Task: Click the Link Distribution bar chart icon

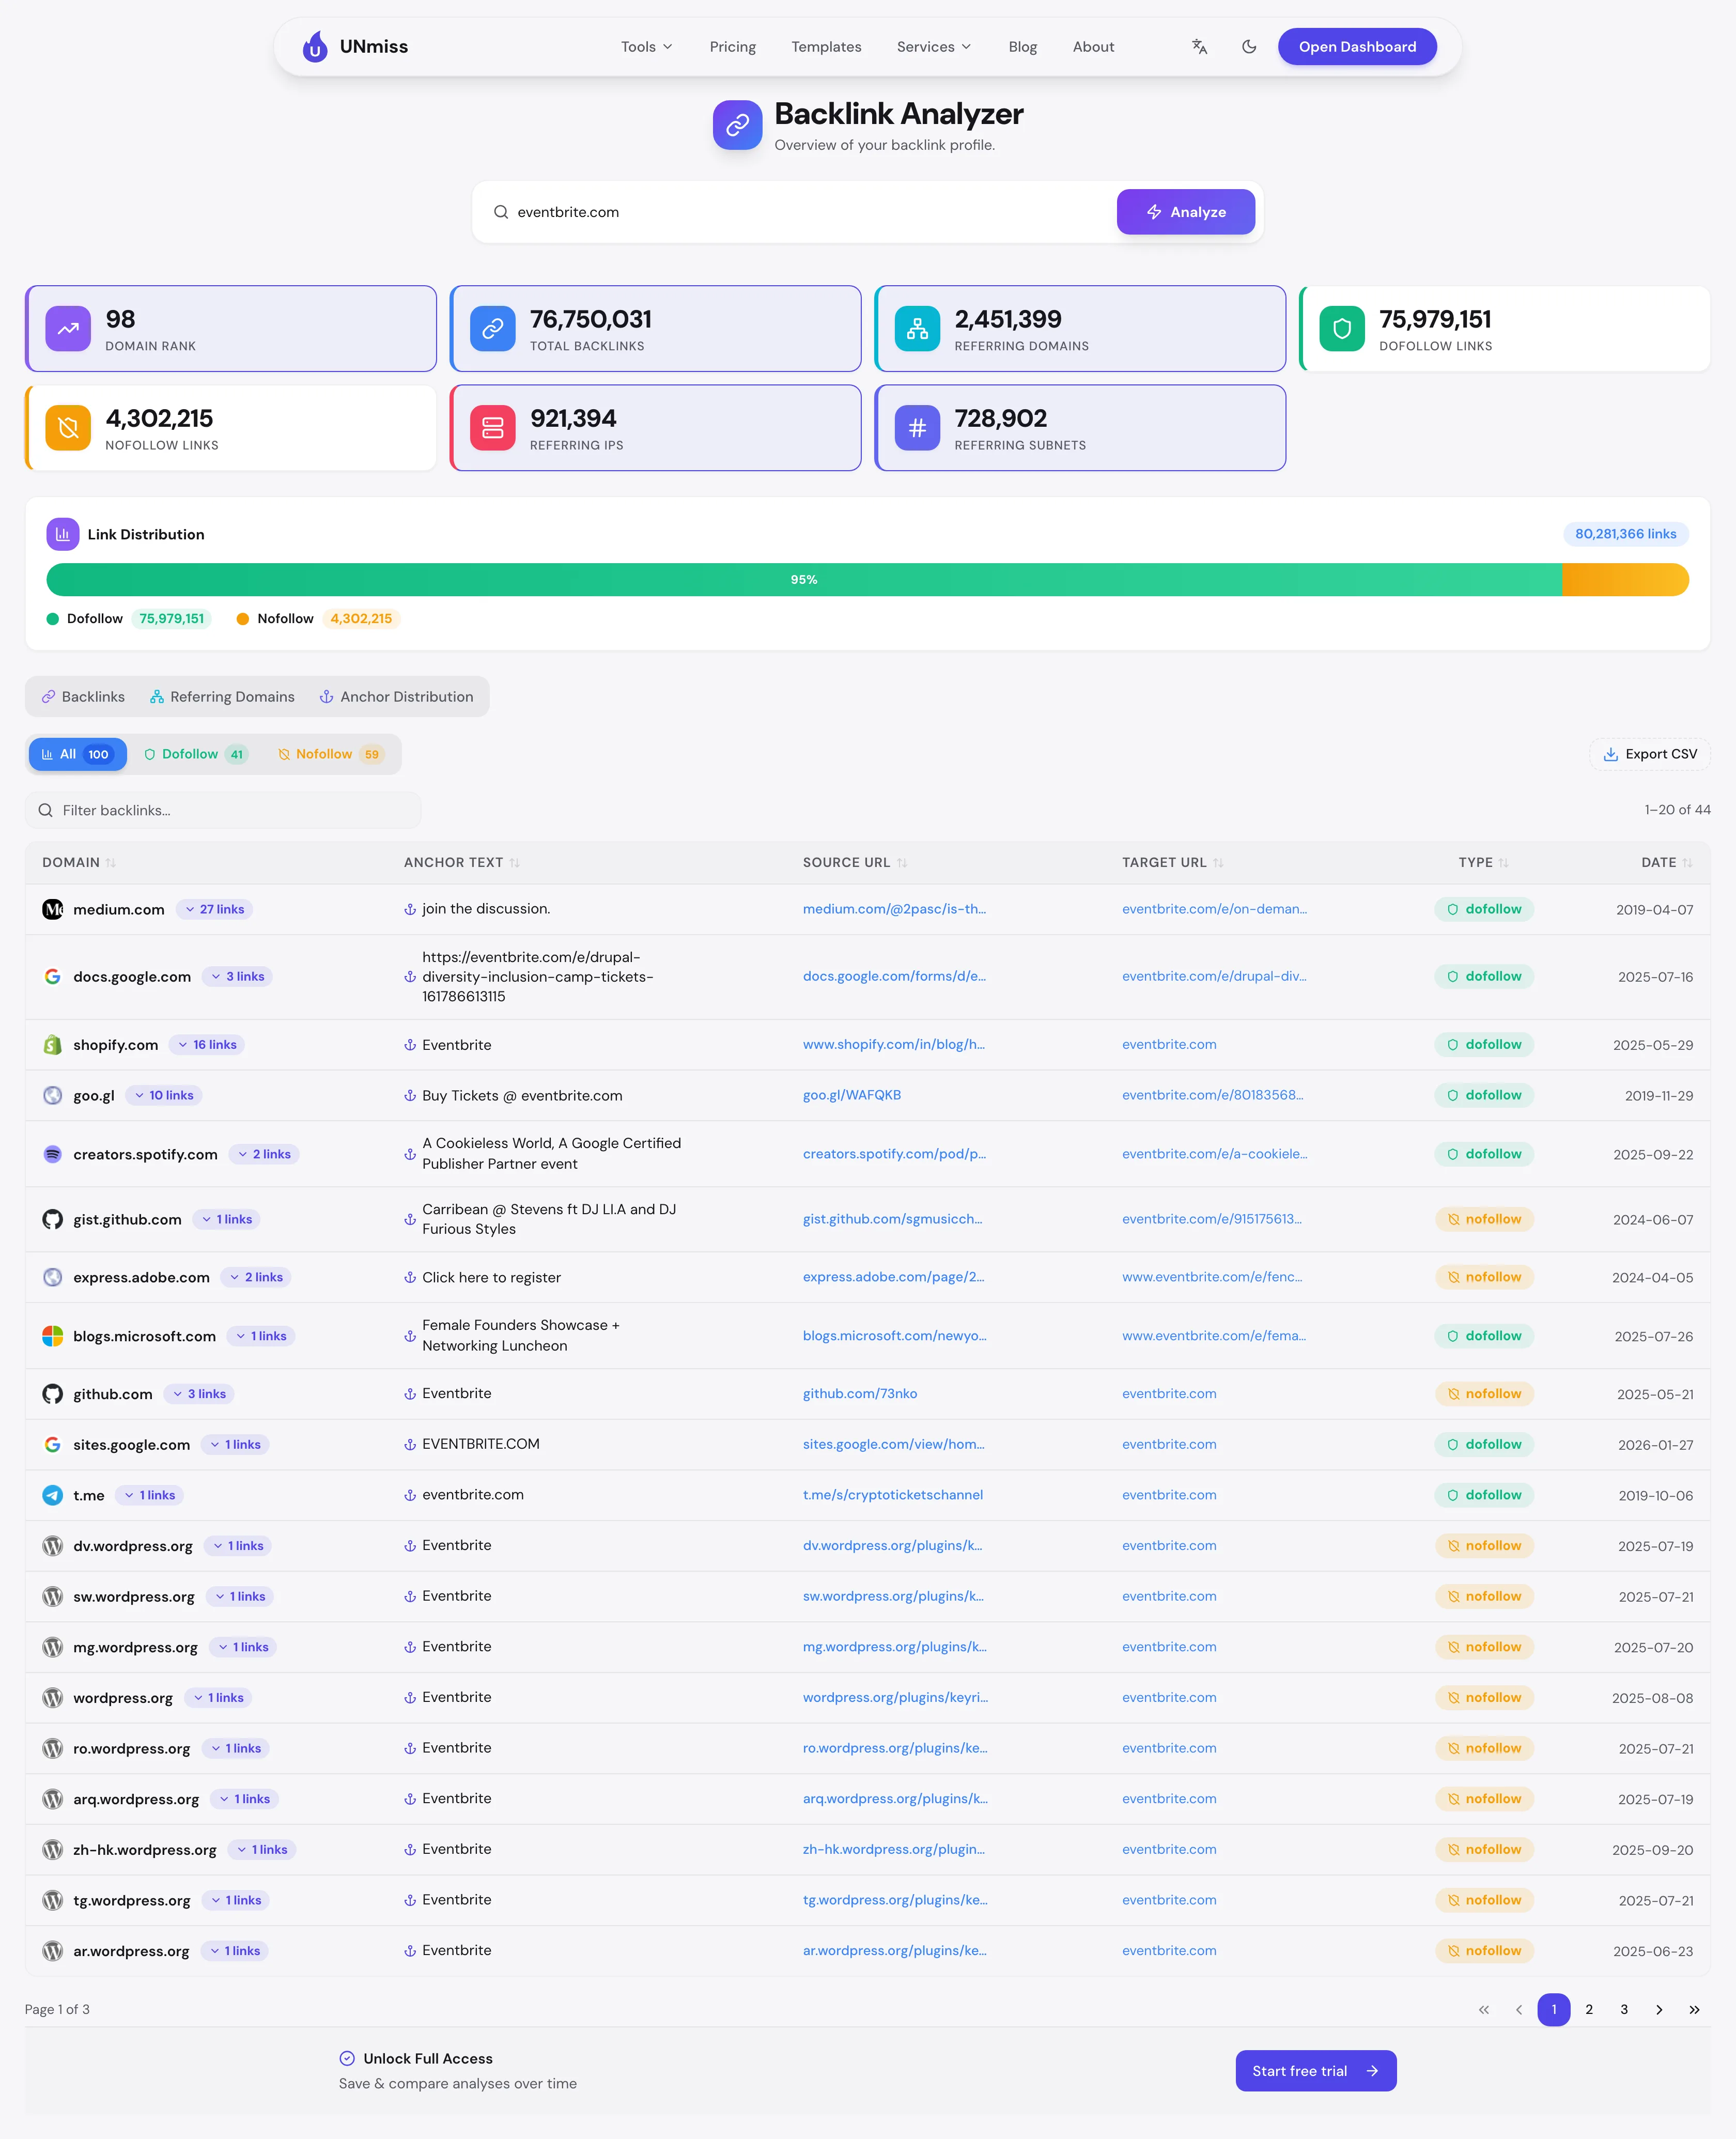Action: 63,534
